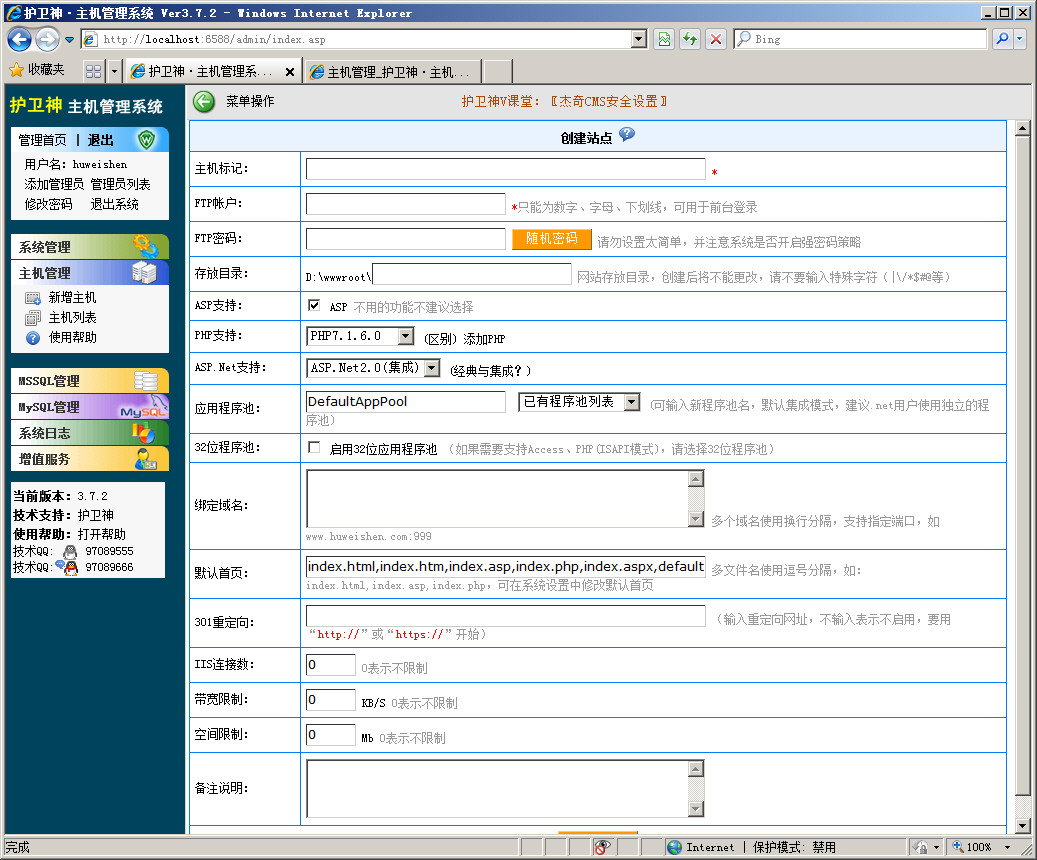Viewport: 1037px width, 860px height.
Task: Switch to the 护卫神·主机管理系统 tab
Action: (x=212, y=71)
